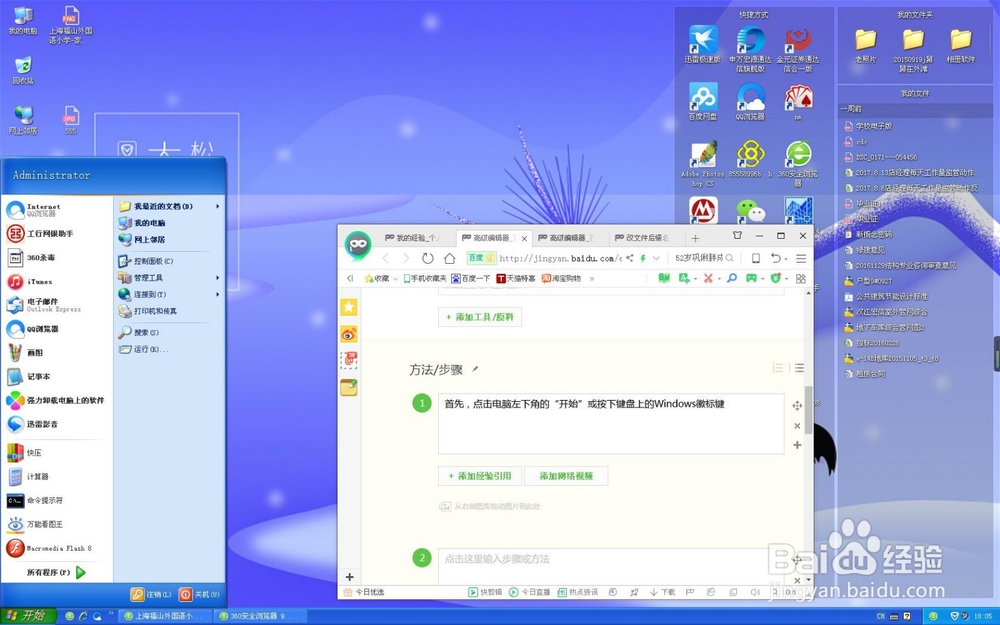Open address bar dropdown chevron
The height and width of the screenshot is (625, 1000).
(x=656, y=258)
